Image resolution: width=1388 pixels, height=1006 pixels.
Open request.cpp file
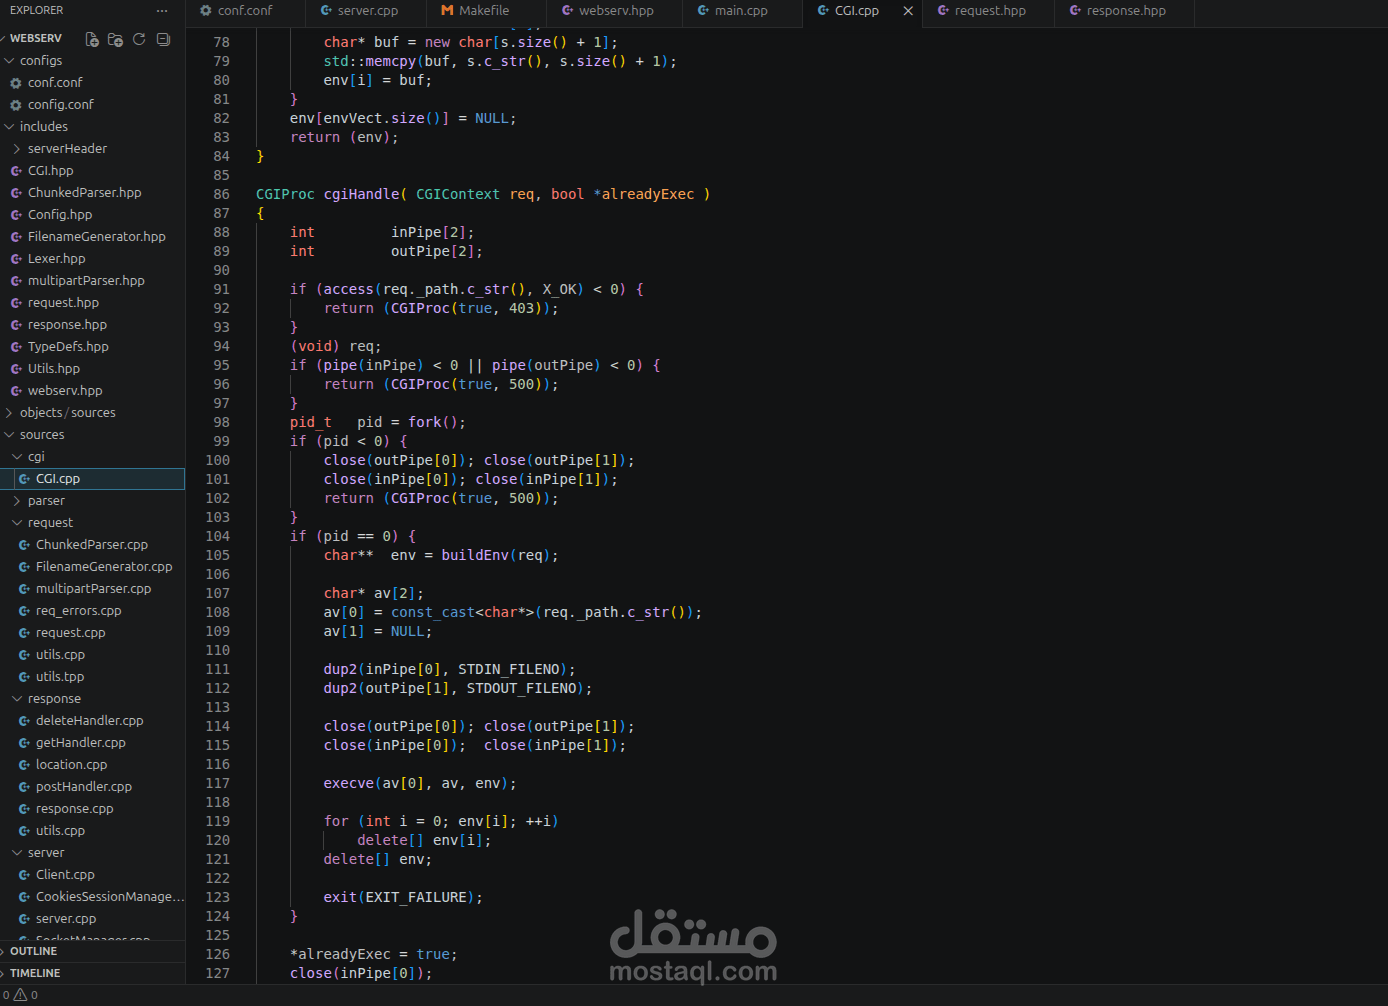(70, 633)
